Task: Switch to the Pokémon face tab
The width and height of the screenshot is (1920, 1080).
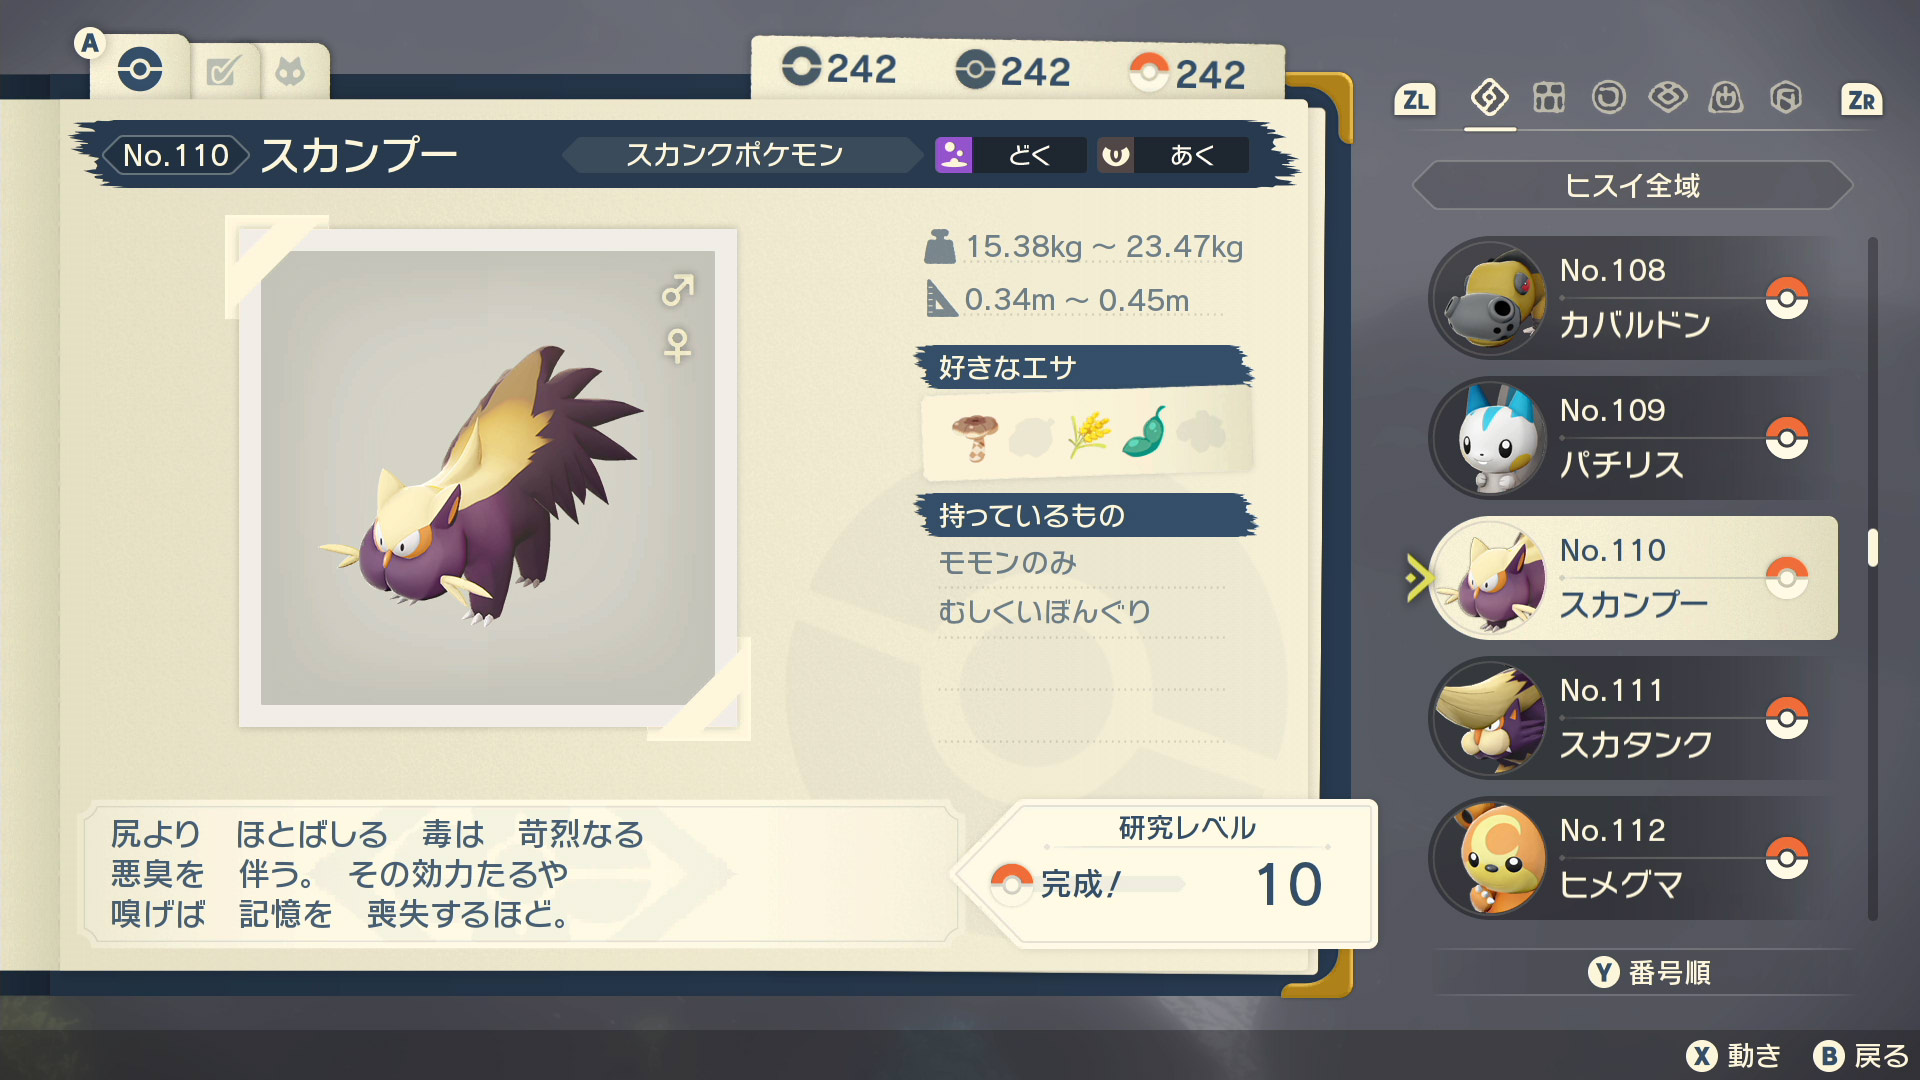Action: point(291,72)
